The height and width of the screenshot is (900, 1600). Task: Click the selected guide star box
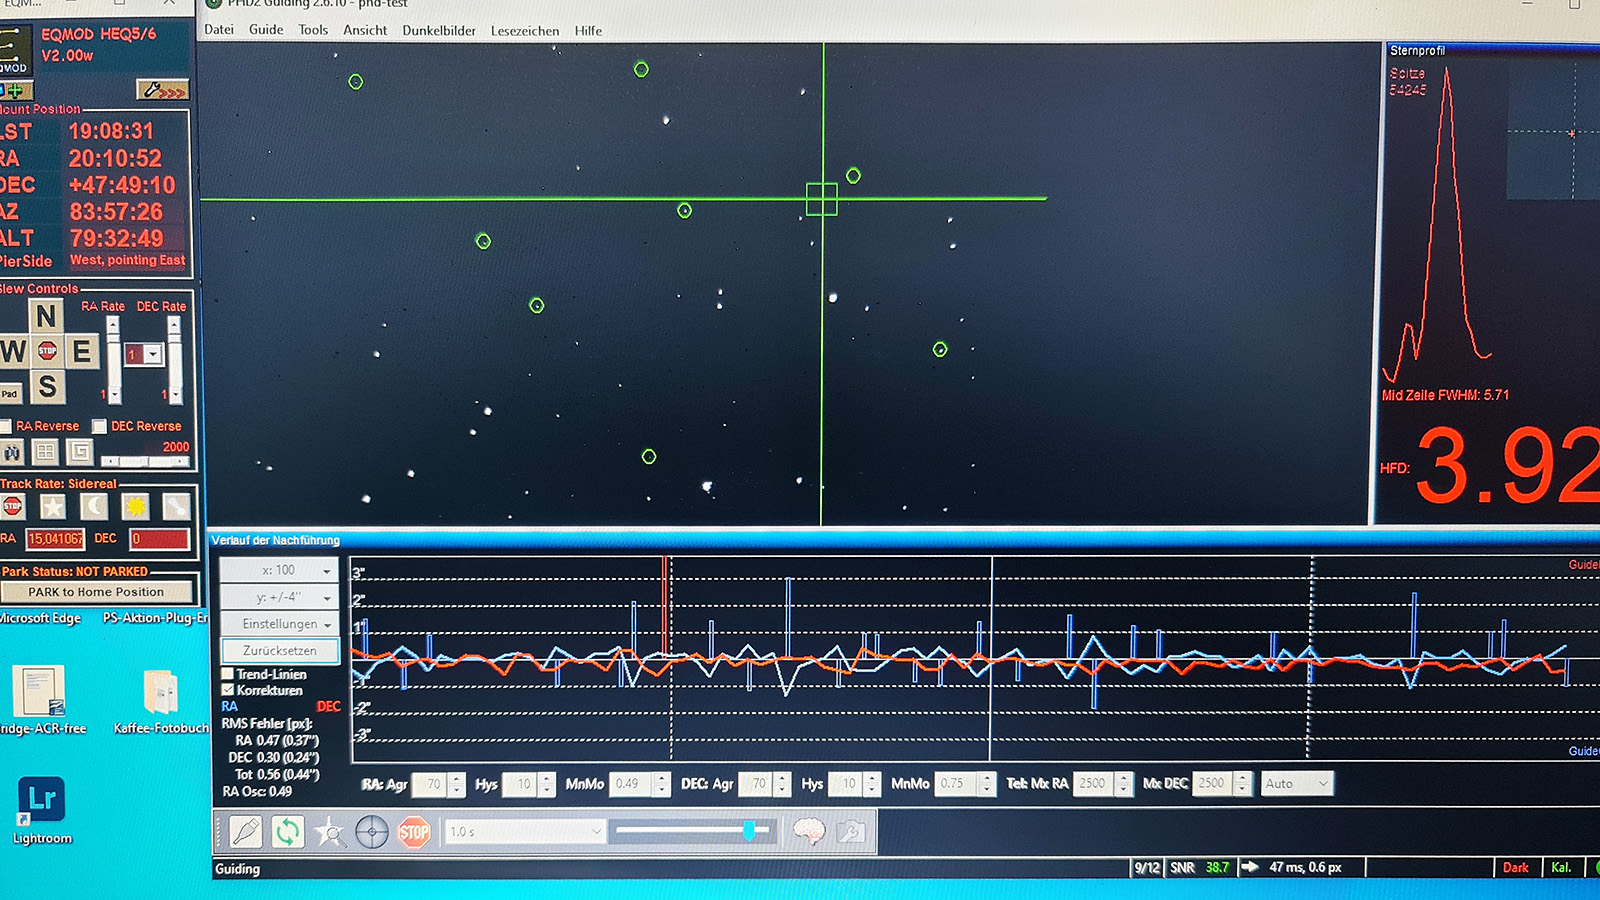(821, 199)
